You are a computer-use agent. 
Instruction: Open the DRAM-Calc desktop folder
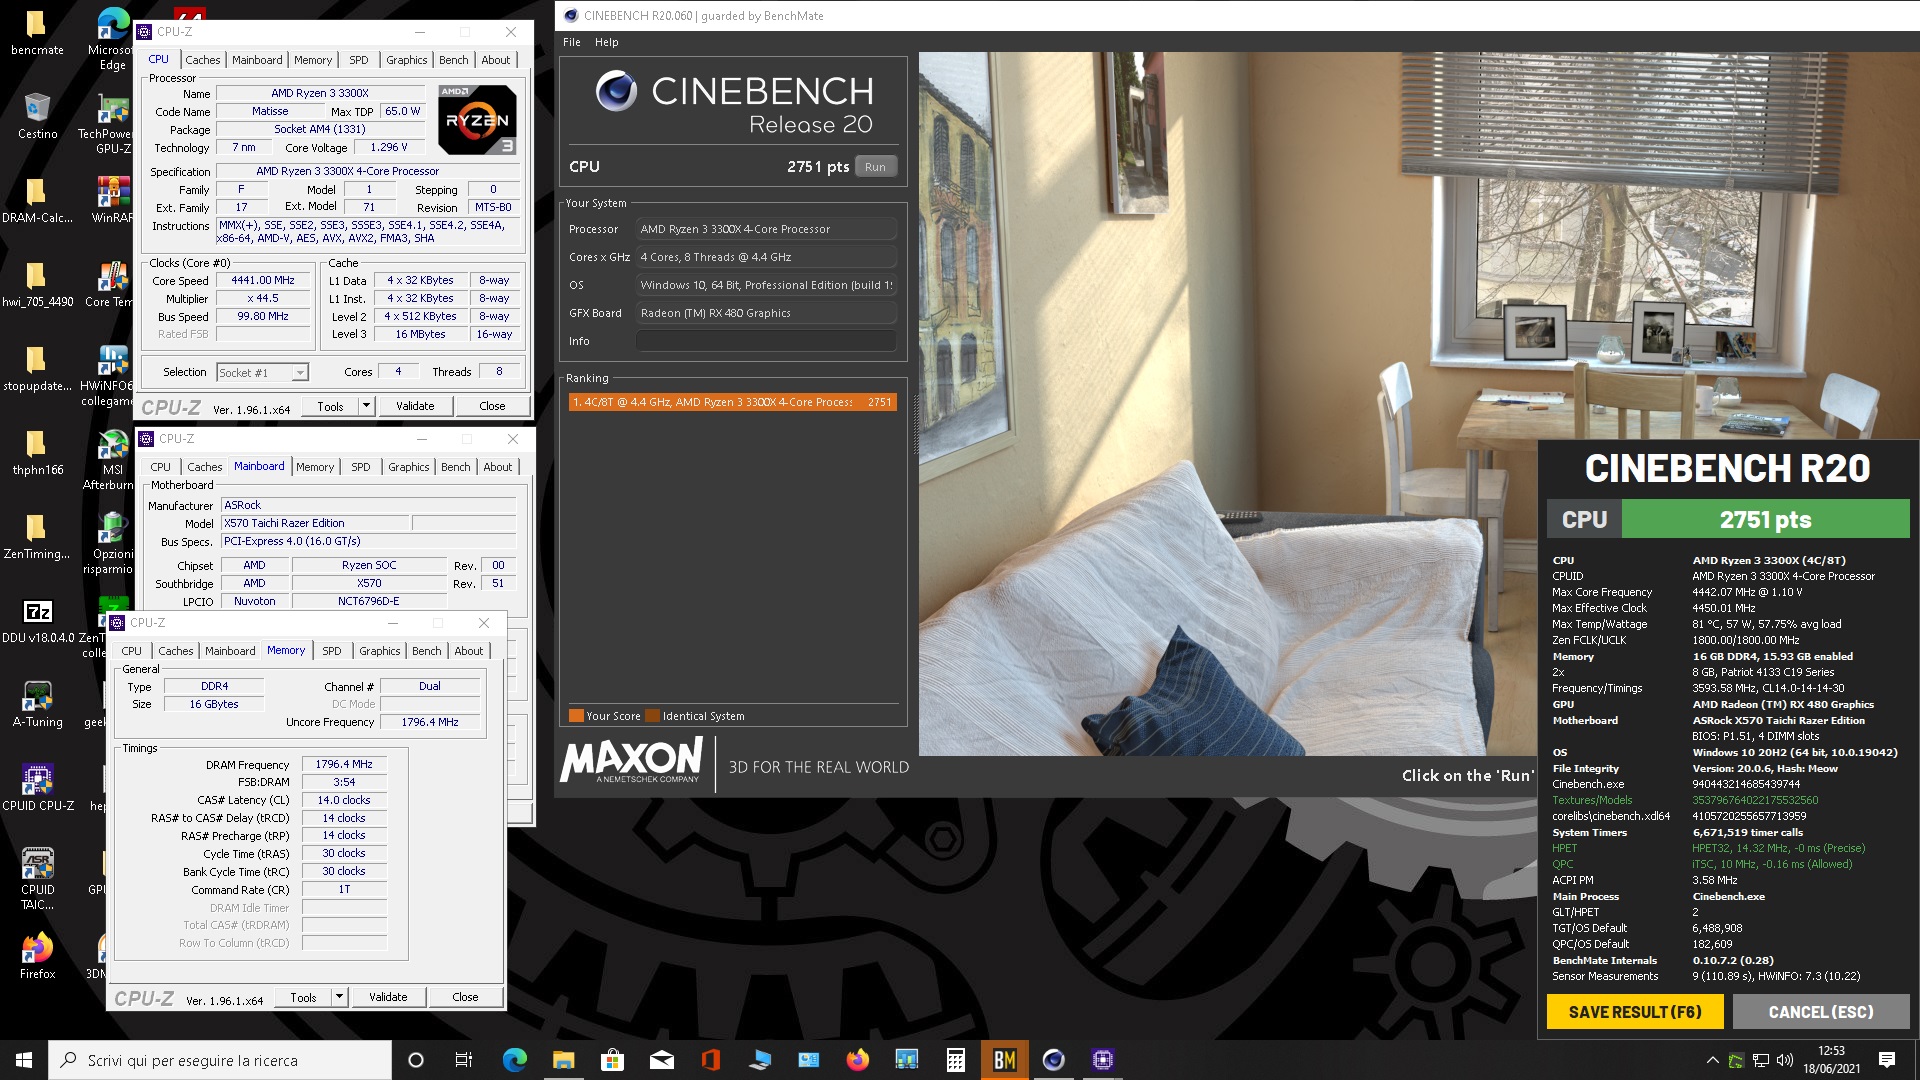[36, 200]
